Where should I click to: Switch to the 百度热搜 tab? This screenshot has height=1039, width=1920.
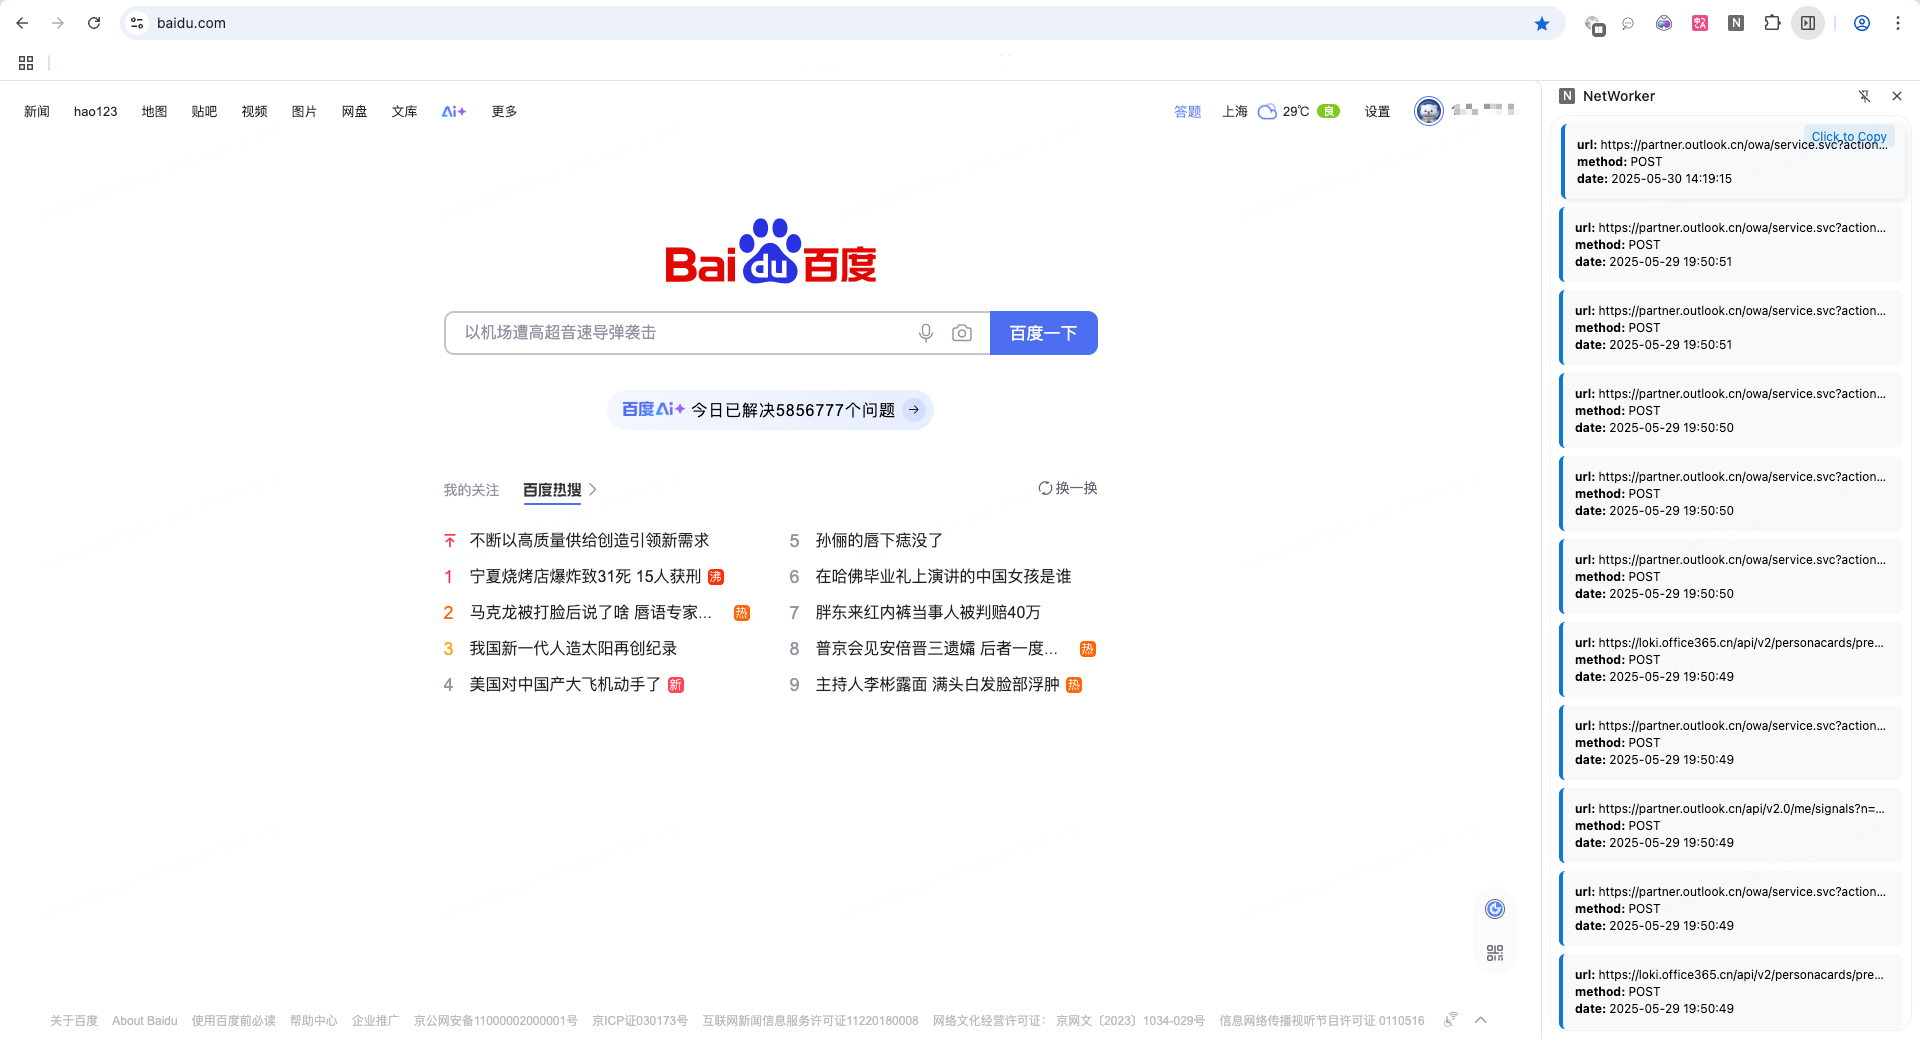pyautogui.click(x=552, y=490)
